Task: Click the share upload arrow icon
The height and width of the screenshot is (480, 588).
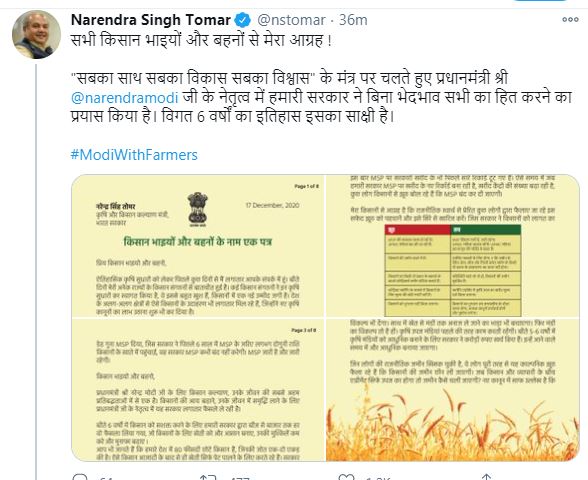Action: pyautogui.click(x=486, y=477)
